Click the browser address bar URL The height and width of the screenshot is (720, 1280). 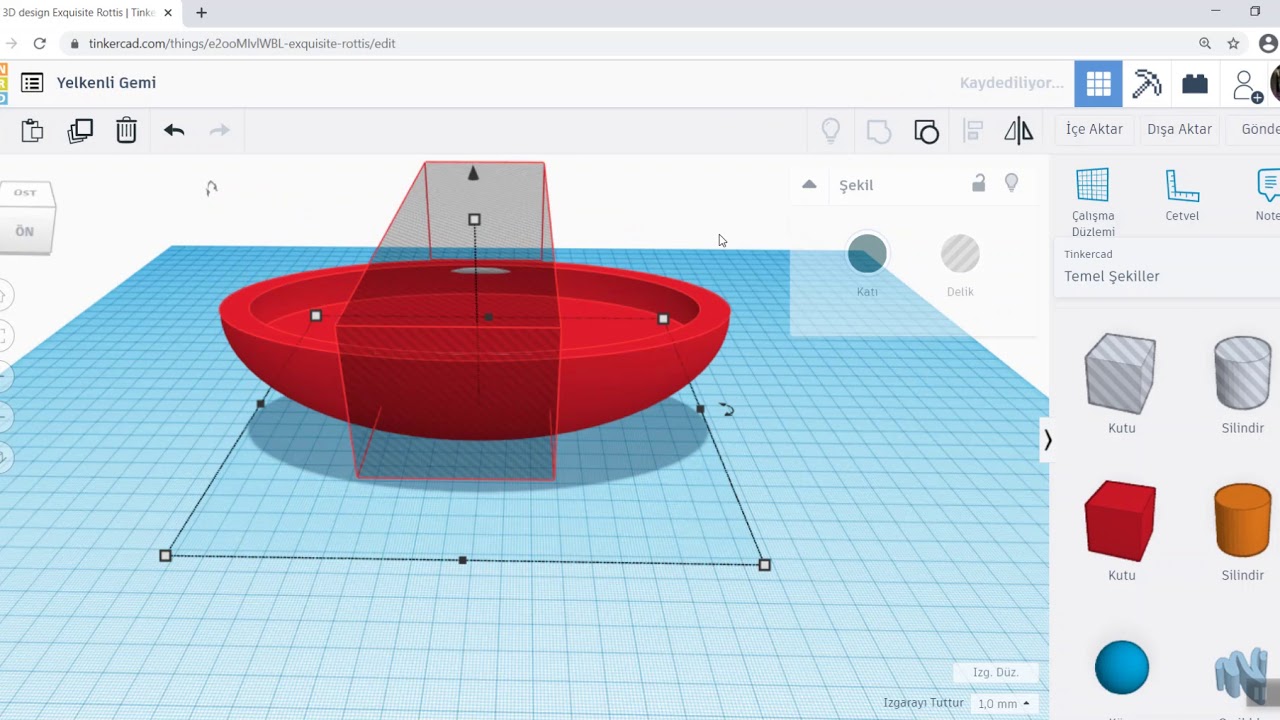242,44
